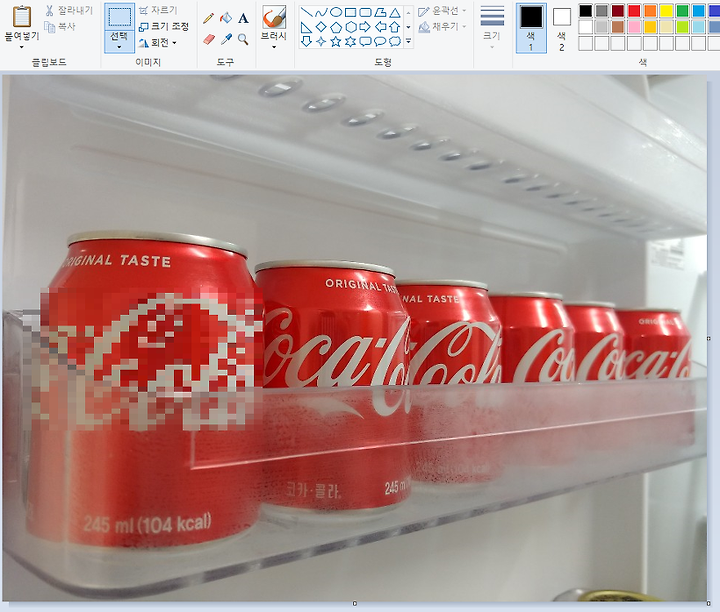Choose the Four-point star shape

click(321, 42)
